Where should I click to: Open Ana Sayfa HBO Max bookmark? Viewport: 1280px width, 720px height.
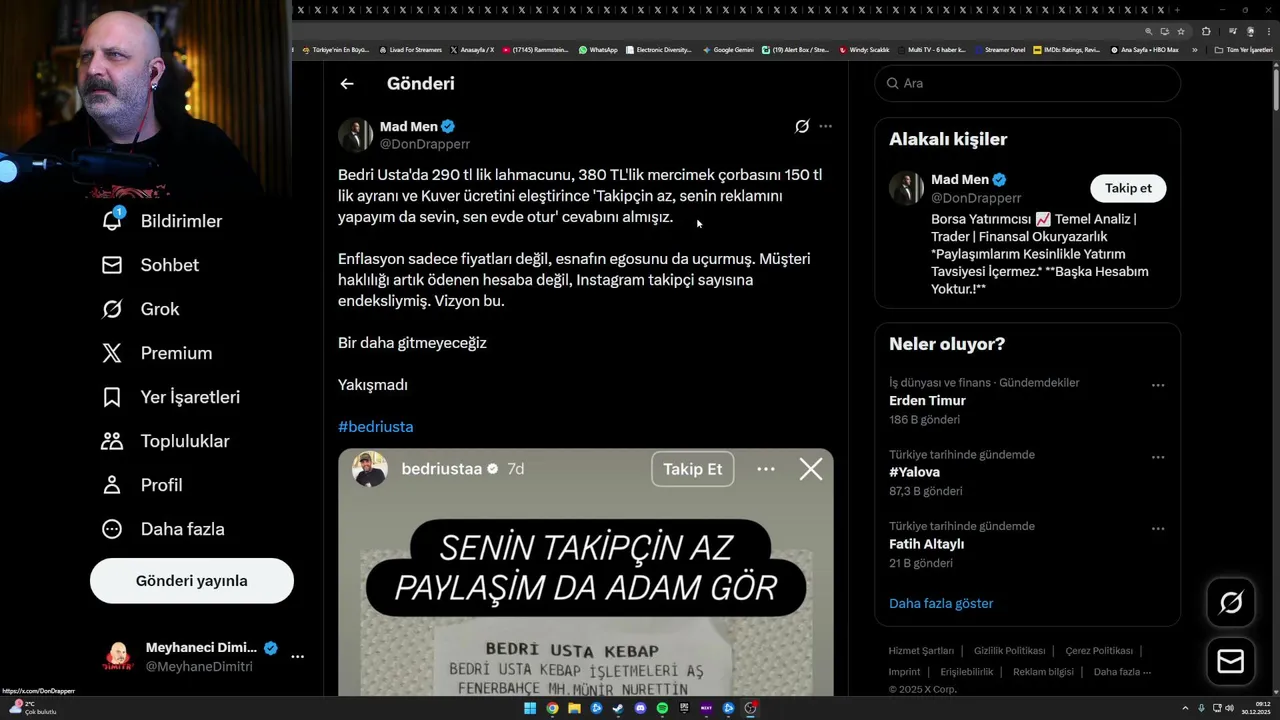pos(1145,50)
